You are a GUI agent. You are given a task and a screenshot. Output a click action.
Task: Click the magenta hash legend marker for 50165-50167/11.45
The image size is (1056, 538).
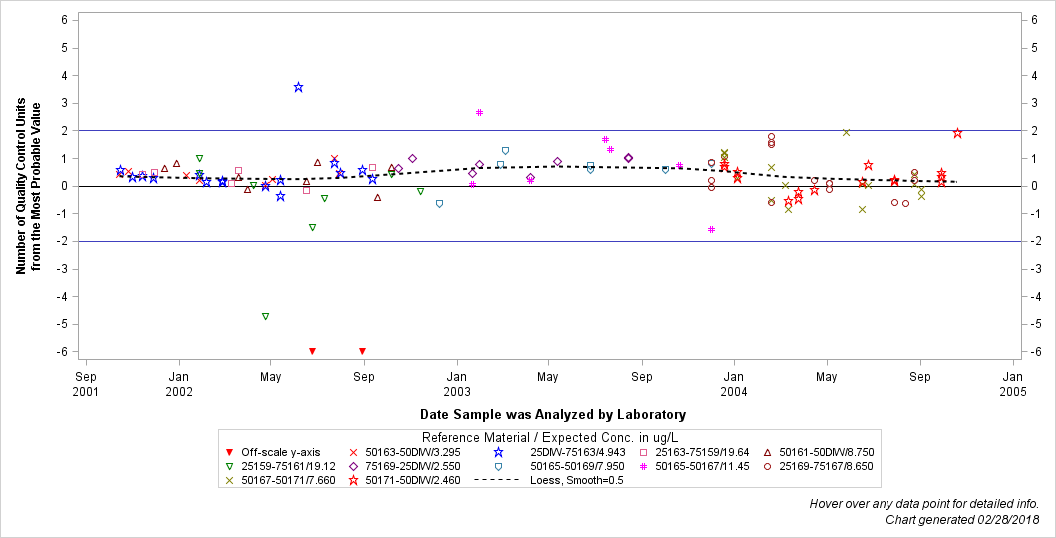[643, 466]
